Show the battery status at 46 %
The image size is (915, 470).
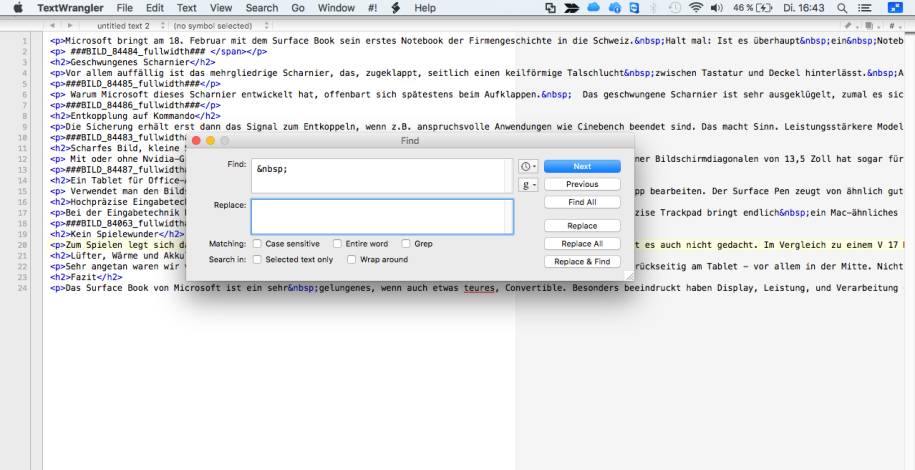point(752,8)
